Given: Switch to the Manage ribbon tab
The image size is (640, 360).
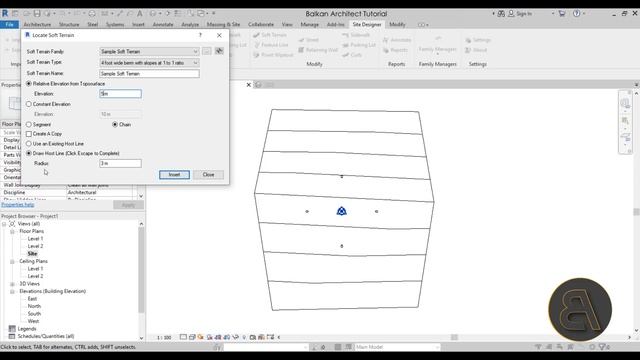Looking at the screenshot, I should 309,24.
